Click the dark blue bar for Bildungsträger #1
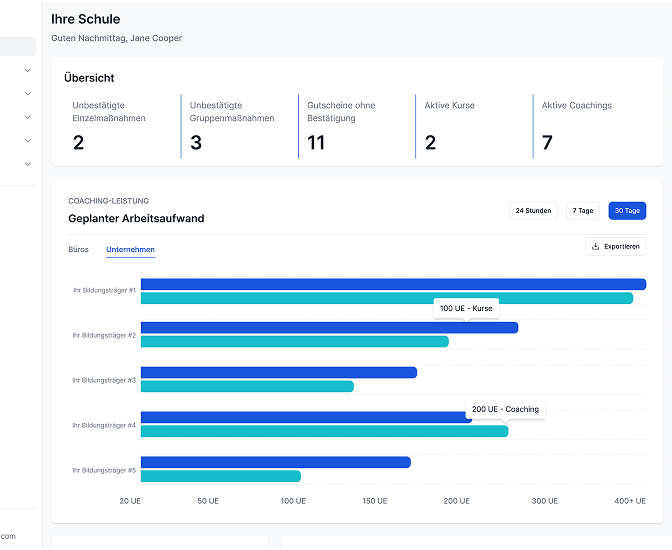This screenshot has width=672, height=550. click(x=393, y=284)
